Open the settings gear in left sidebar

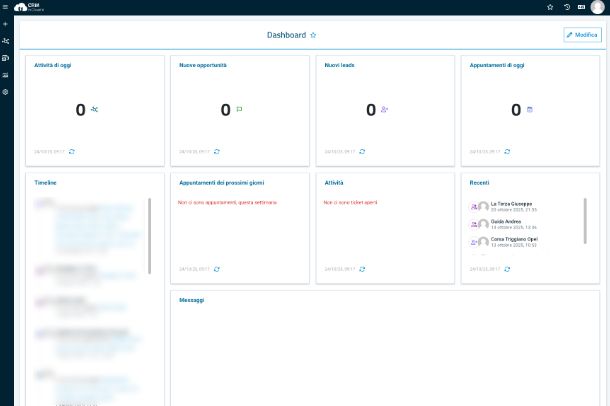(x=6, y=92)
